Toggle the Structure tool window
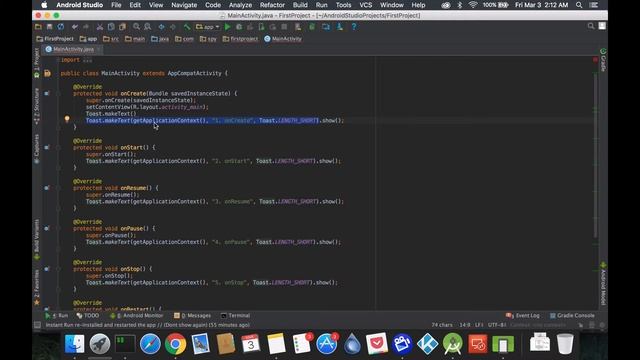 pyautogui.click(x=37, y=107)
